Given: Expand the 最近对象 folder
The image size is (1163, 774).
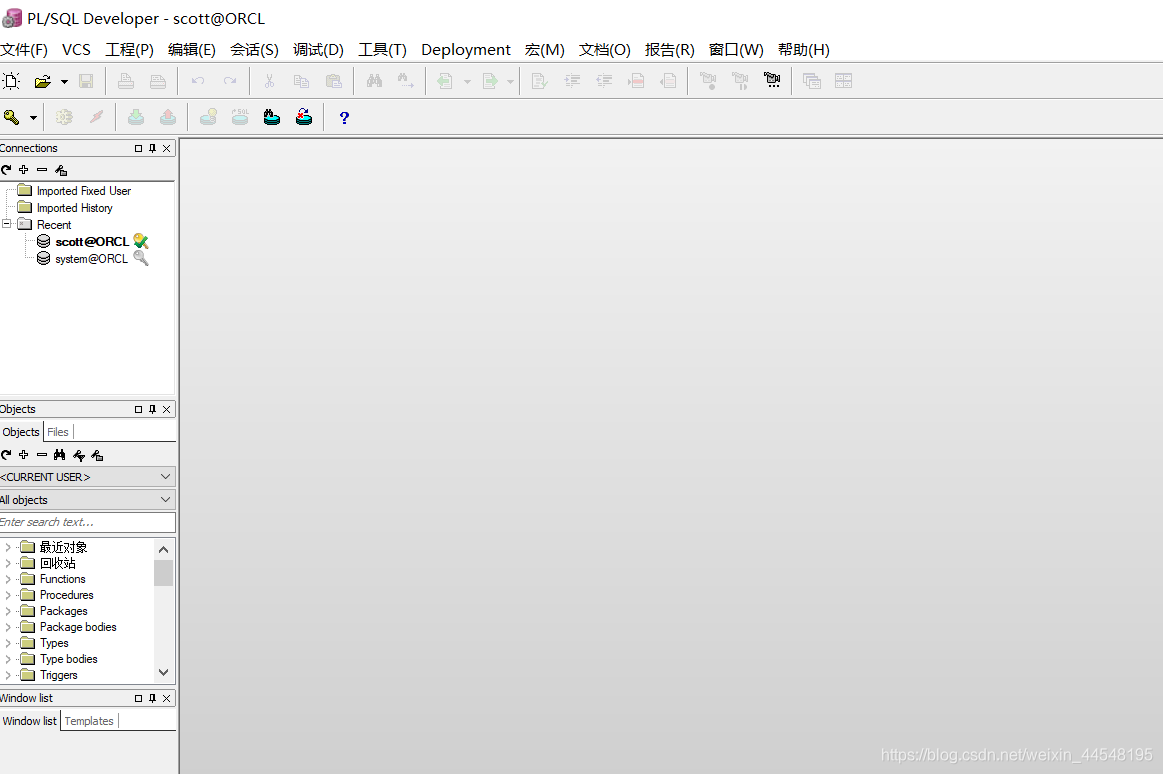Looking at the screenshot, I should tap(8, 547).
